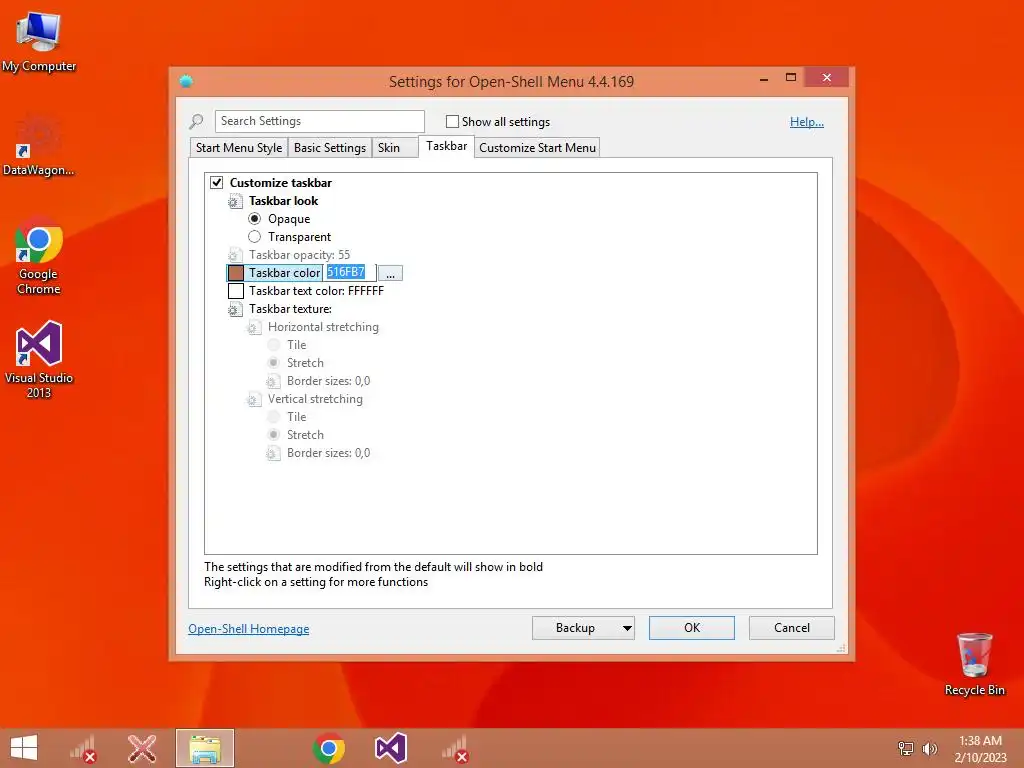Minimize the Open-Shell settings window
The image size is (1024, 768).
point(763,78)
